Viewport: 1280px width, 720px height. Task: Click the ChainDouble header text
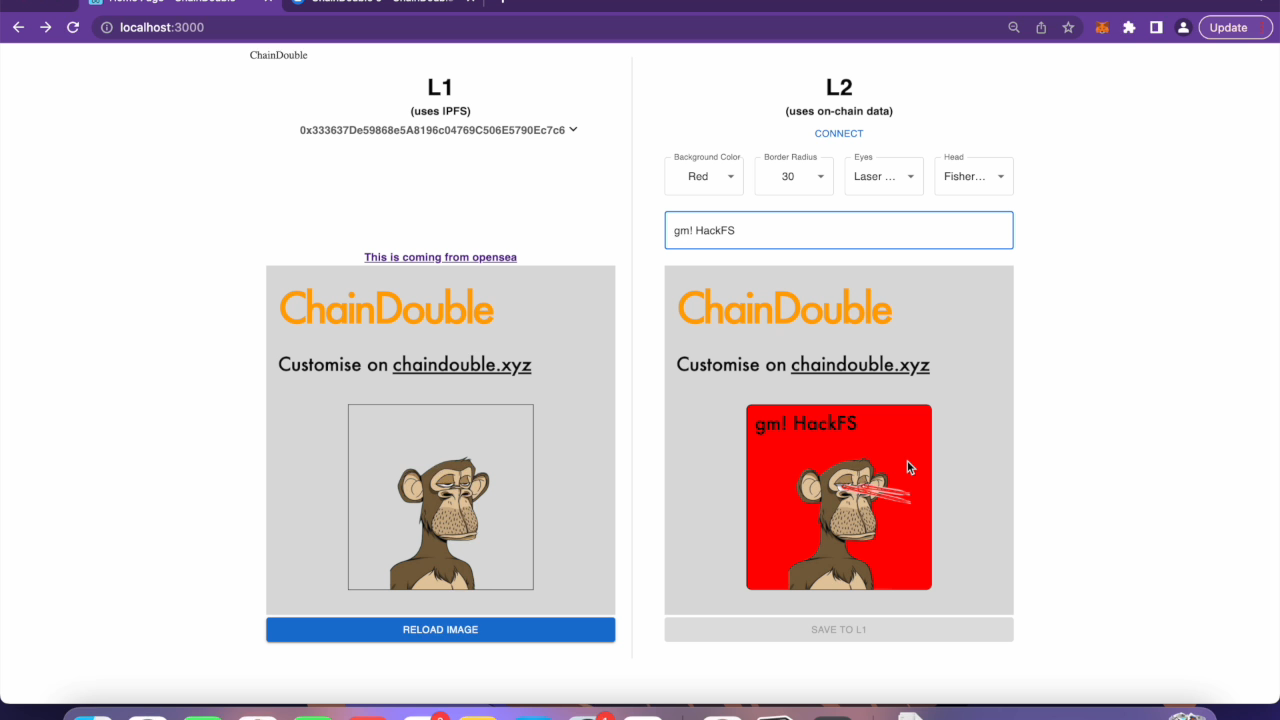[x=278, y=55]
